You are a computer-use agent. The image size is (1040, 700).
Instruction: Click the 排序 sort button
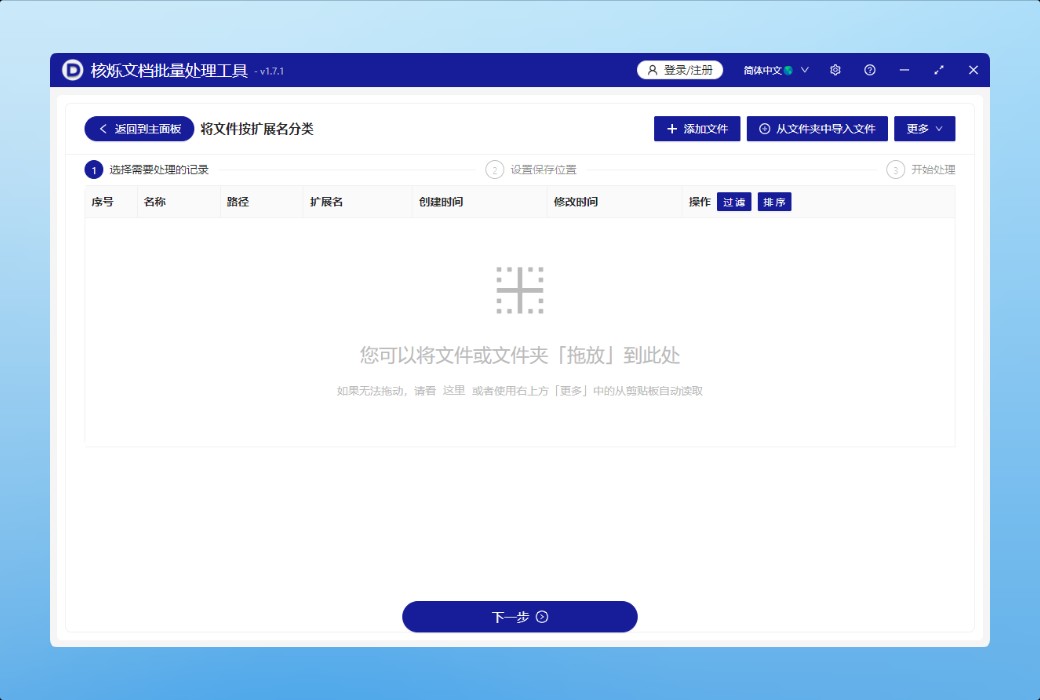(x=774, y=202)
